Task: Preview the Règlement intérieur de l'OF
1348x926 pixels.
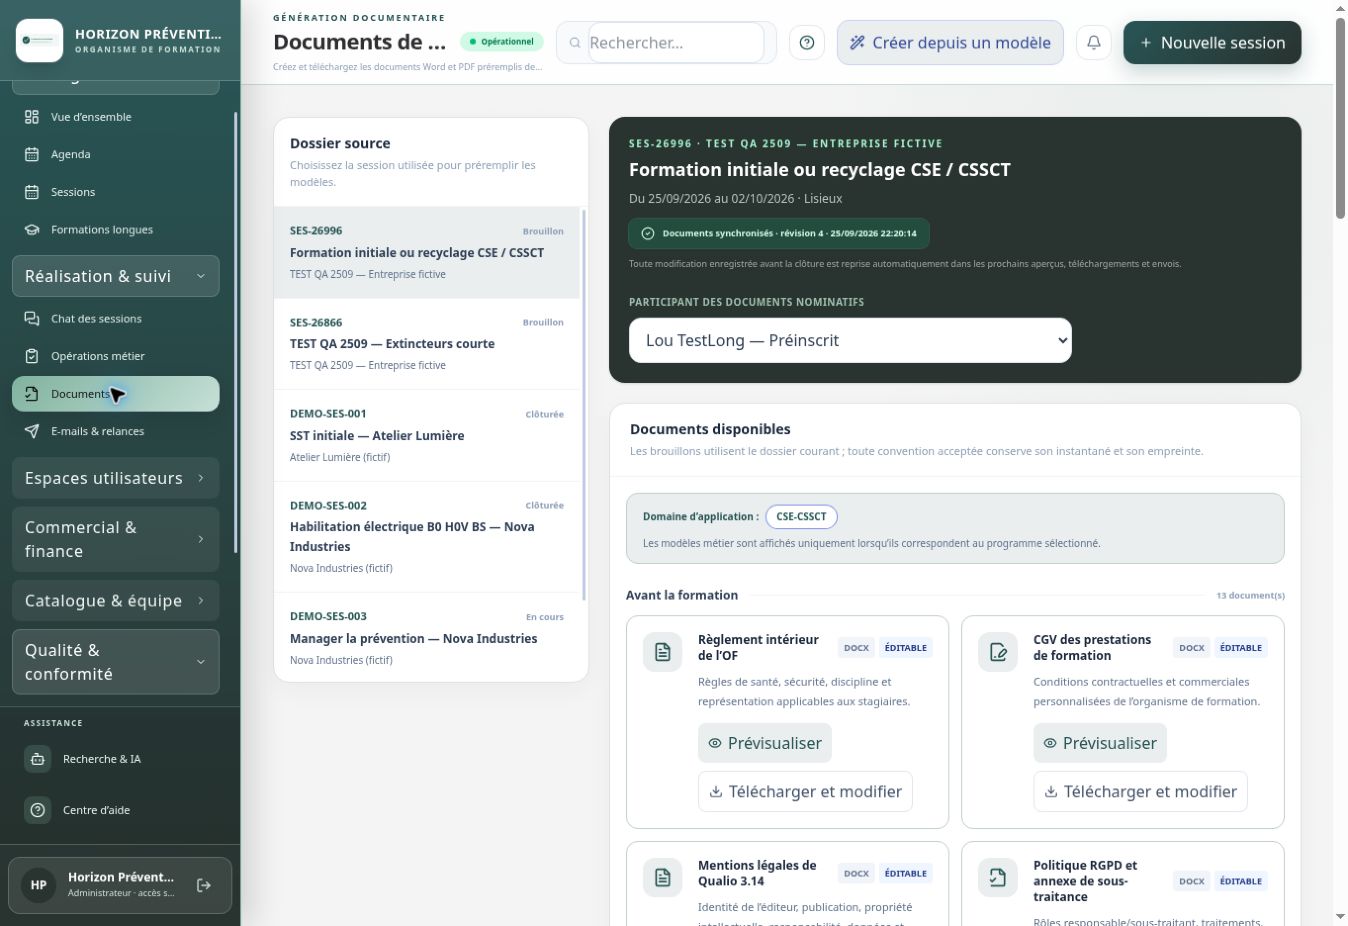Action: pos(765,743)
